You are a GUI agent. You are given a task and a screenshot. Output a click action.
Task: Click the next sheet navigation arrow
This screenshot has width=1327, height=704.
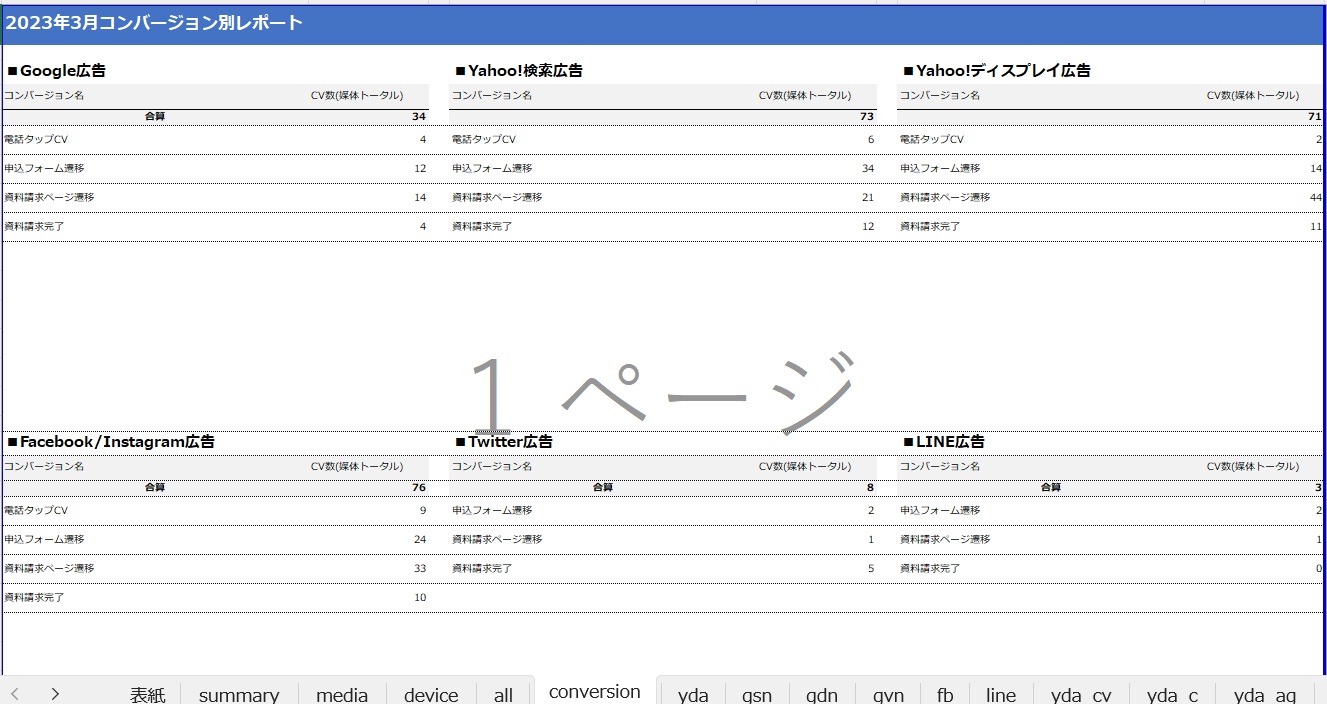[55, 694]
